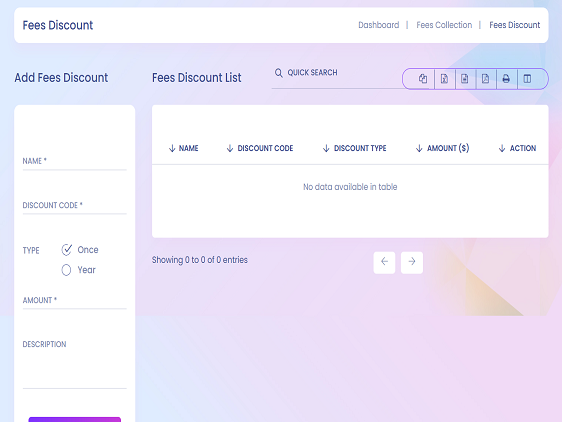Sort table by Name column
The image size is (562, 422).
[183, 148]
